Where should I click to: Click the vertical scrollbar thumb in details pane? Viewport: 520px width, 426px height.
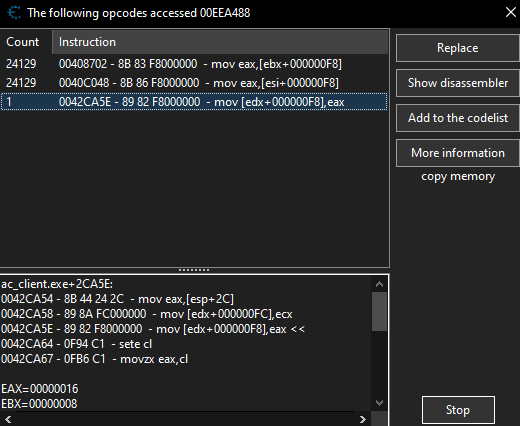(379, 312)
